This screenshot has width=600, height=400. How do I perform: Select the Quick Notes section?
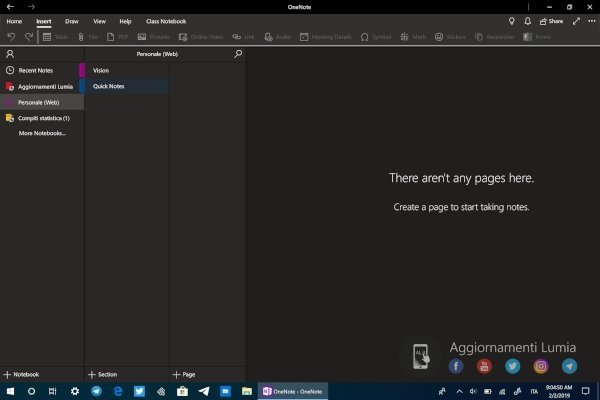124,86
